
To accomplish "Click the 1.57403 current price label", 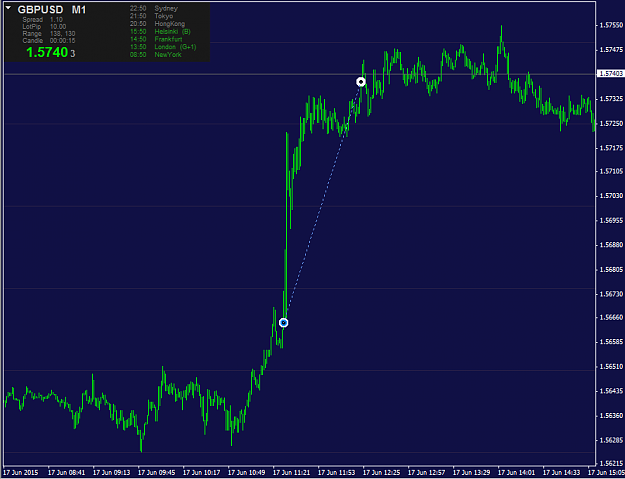I will point(611,74).
